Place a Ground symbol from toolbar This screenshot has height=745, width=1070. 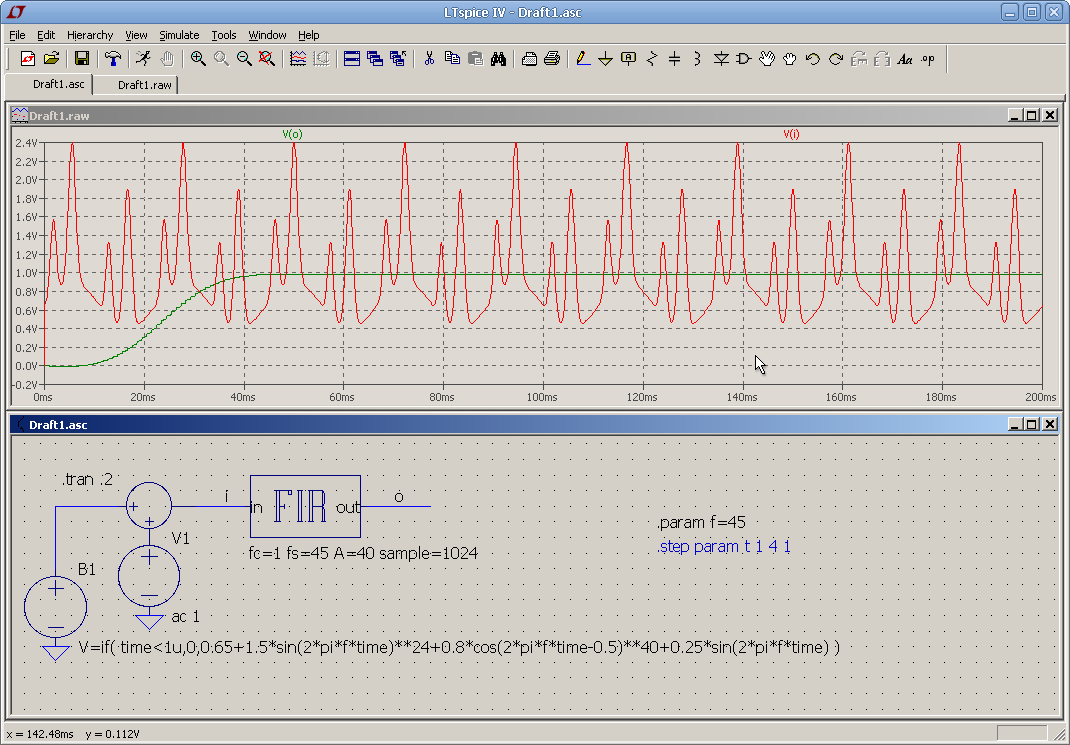pos(605,59)
